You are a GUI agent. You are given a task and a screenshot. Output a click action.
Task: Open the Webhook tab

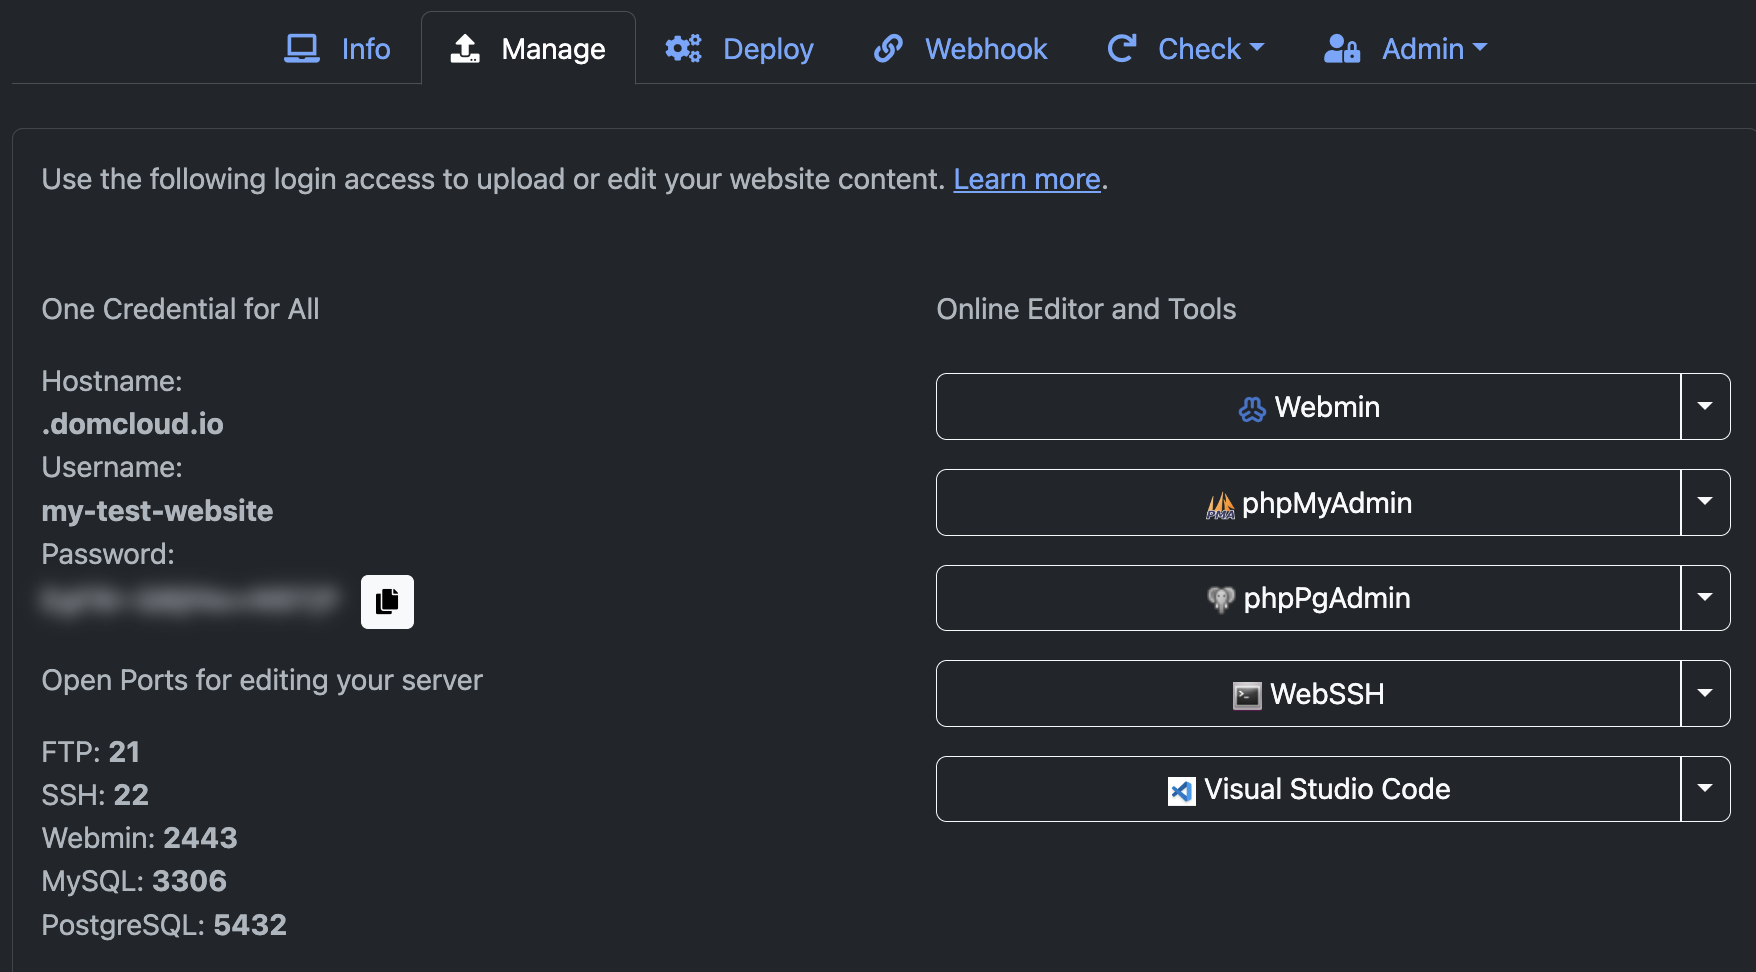(x=960, y=49)
